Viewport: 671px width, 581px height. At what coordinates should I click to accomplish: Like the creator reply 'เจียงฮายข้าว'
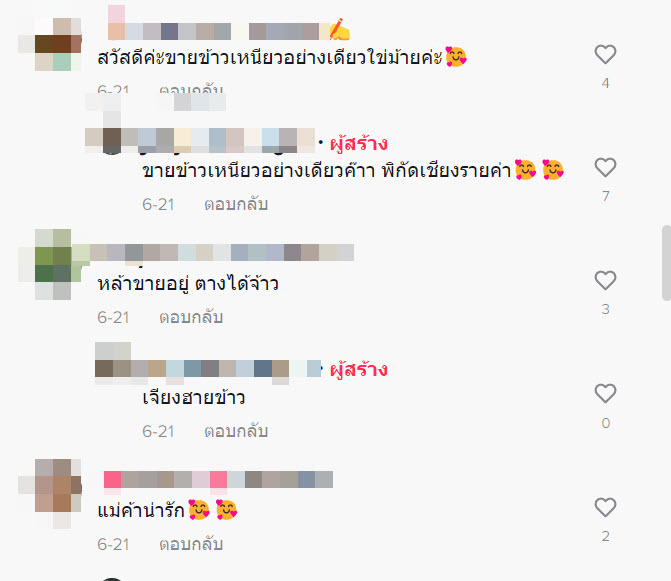click(x=605, y=394)
